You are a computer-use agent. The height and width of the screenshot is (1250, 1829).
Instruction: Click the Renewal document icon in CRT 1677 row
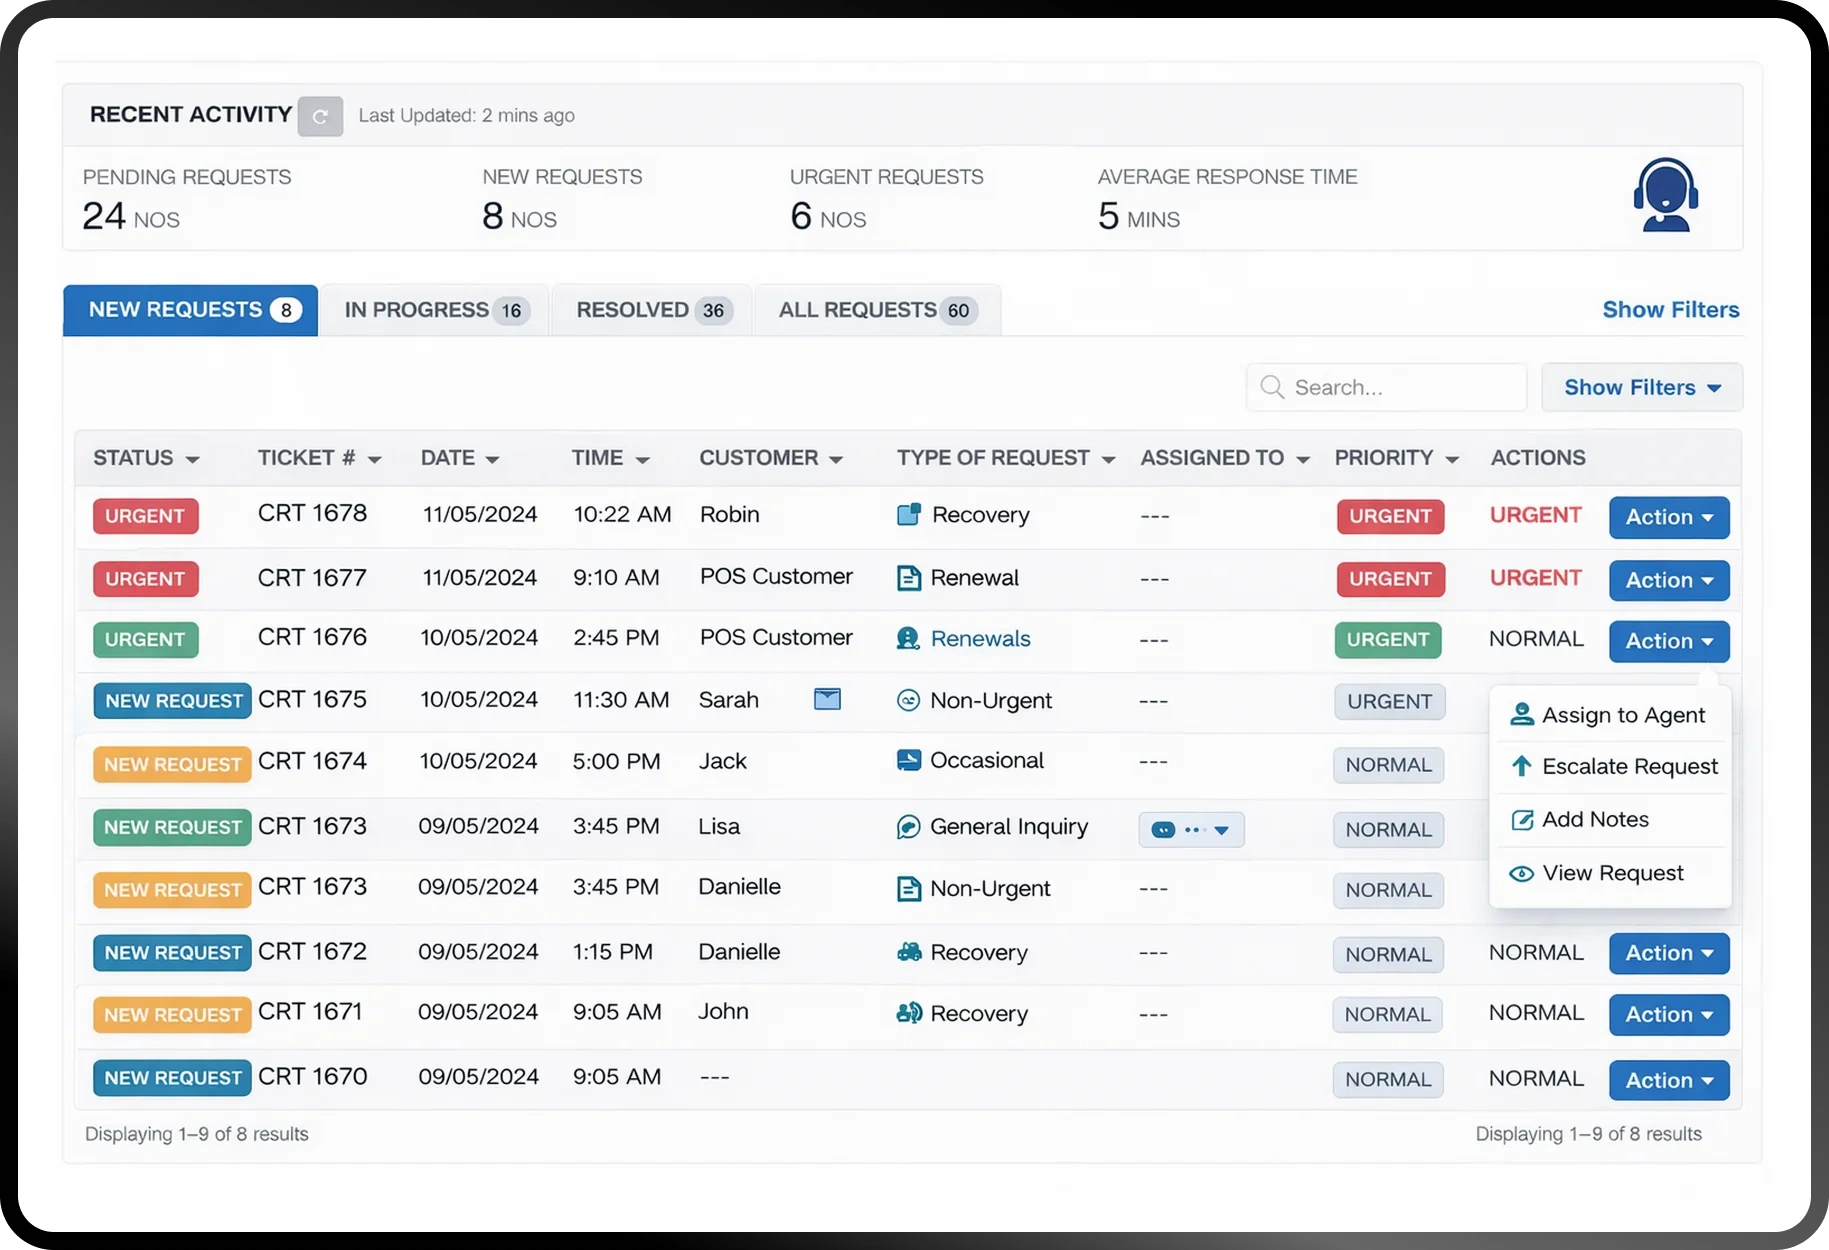click(x=909, y=578)
